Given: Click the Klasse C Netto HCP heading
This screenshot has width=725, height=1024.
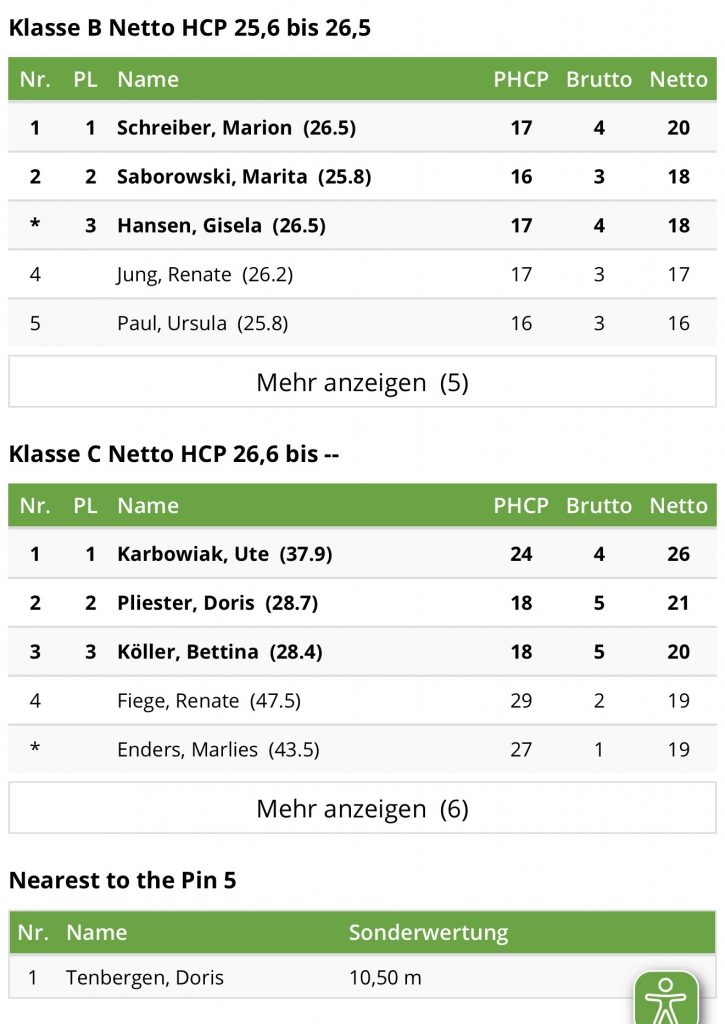Looking at the screenshot, I should [x=174, y=453].
